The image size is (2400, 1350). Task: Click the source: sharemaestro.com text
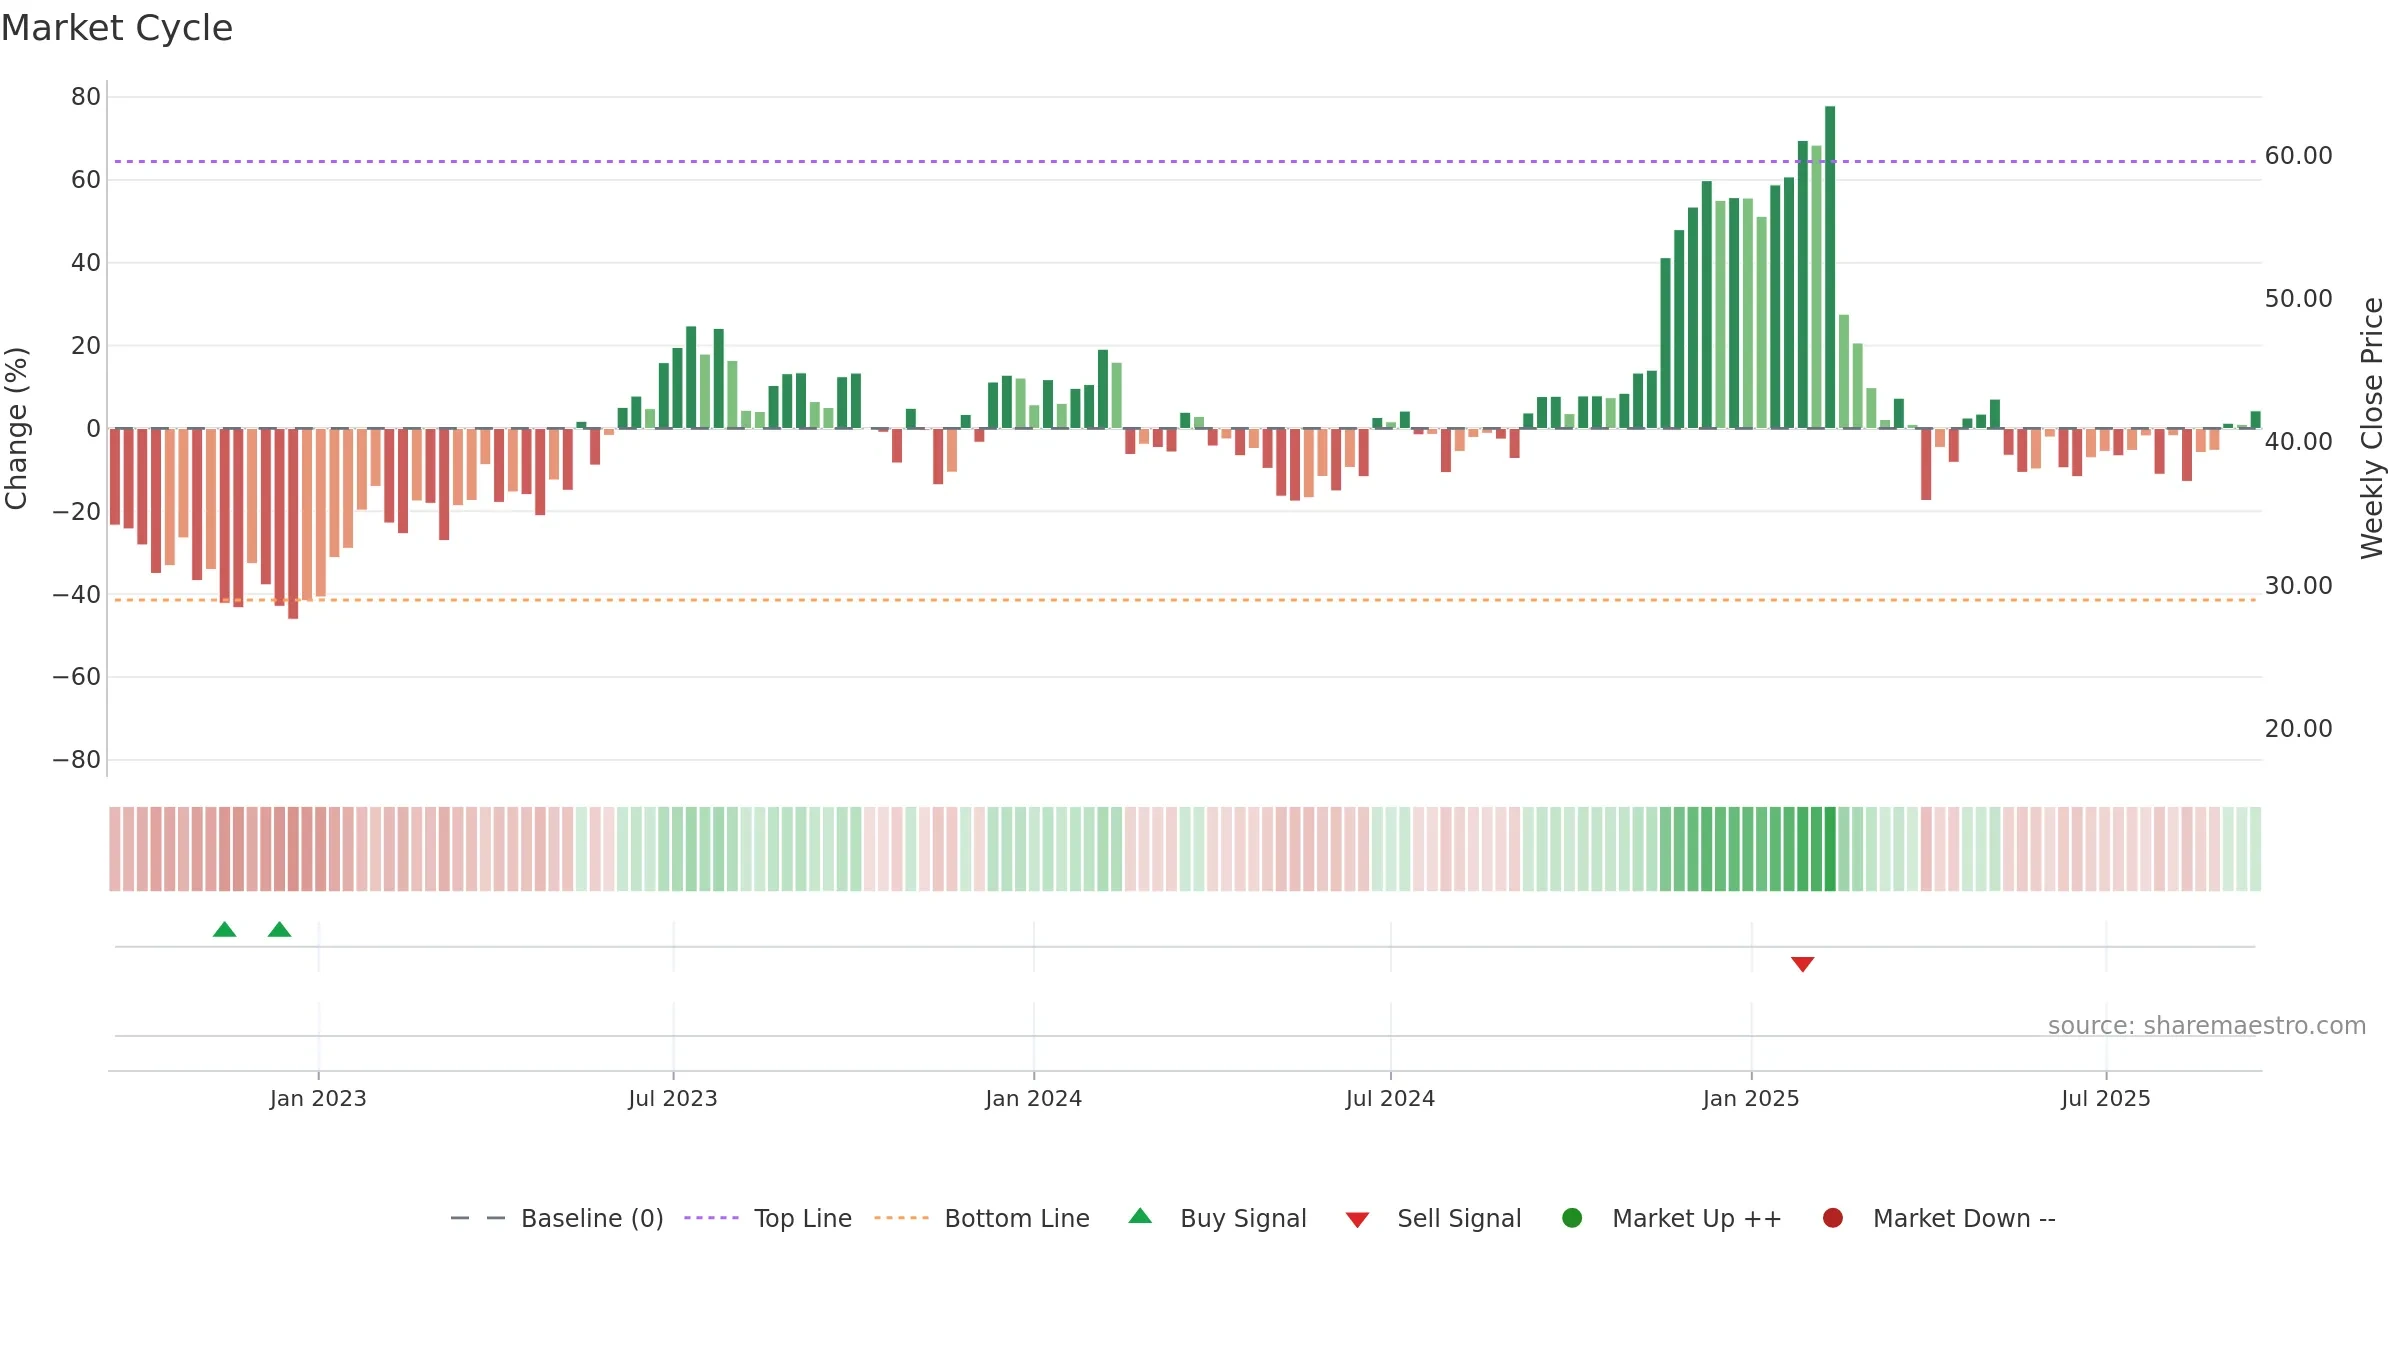click(x=2207, y=1025)
